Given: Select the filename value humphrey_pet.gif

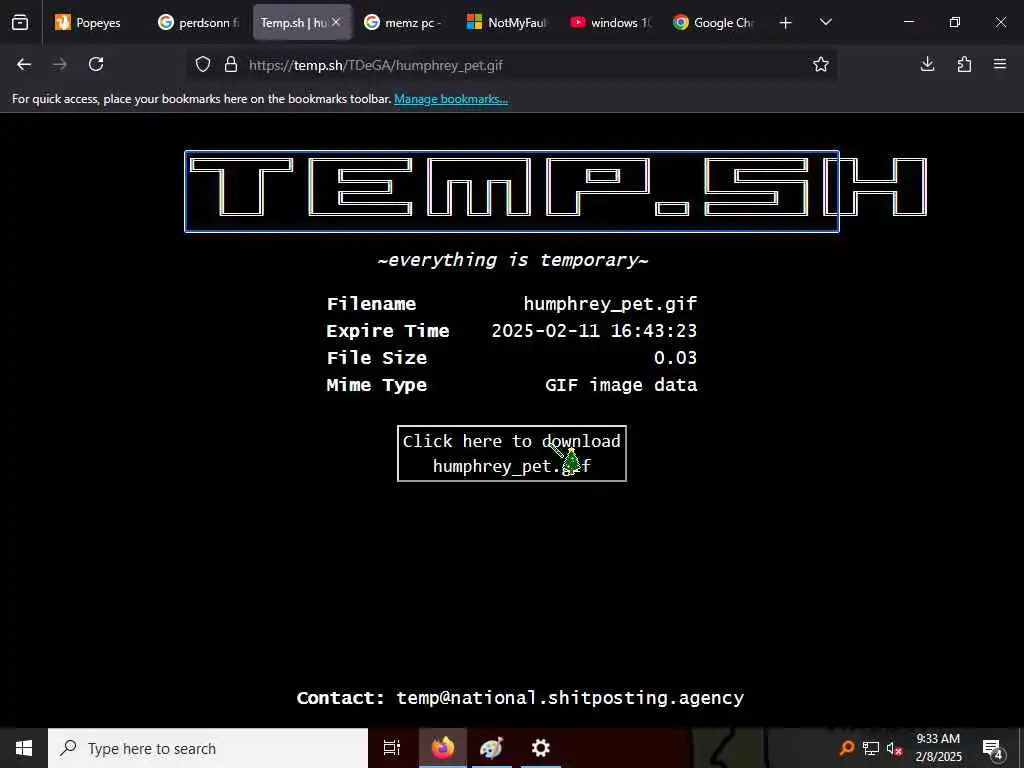Looking at the screenshot, I should pyautogui.click(x=610, y=304).
